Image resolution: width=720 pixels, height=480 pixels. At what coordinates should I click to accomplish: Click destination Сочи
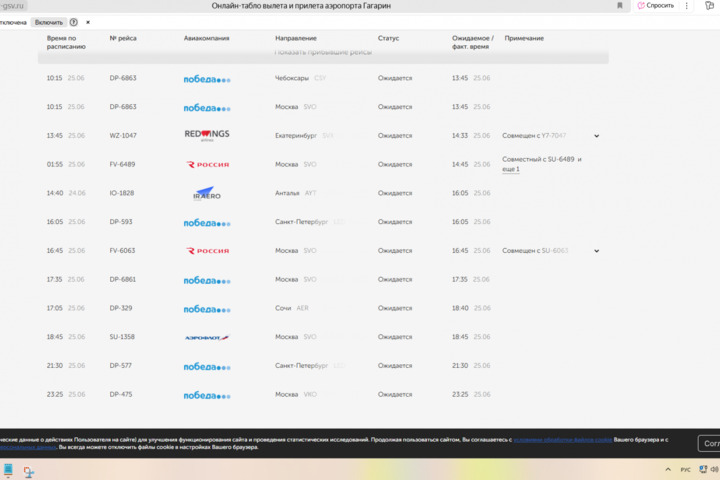click(283, 308)
